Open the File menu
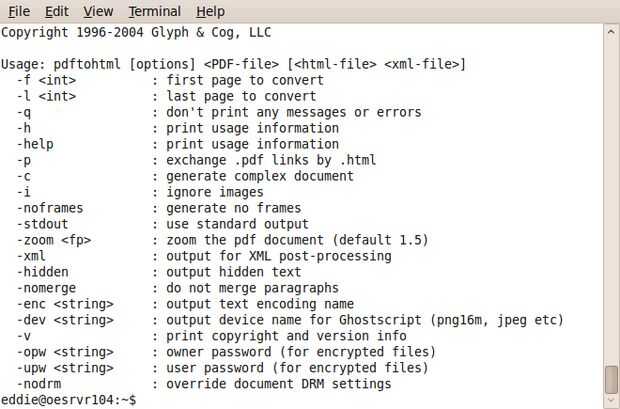 [x=19, y=11]
